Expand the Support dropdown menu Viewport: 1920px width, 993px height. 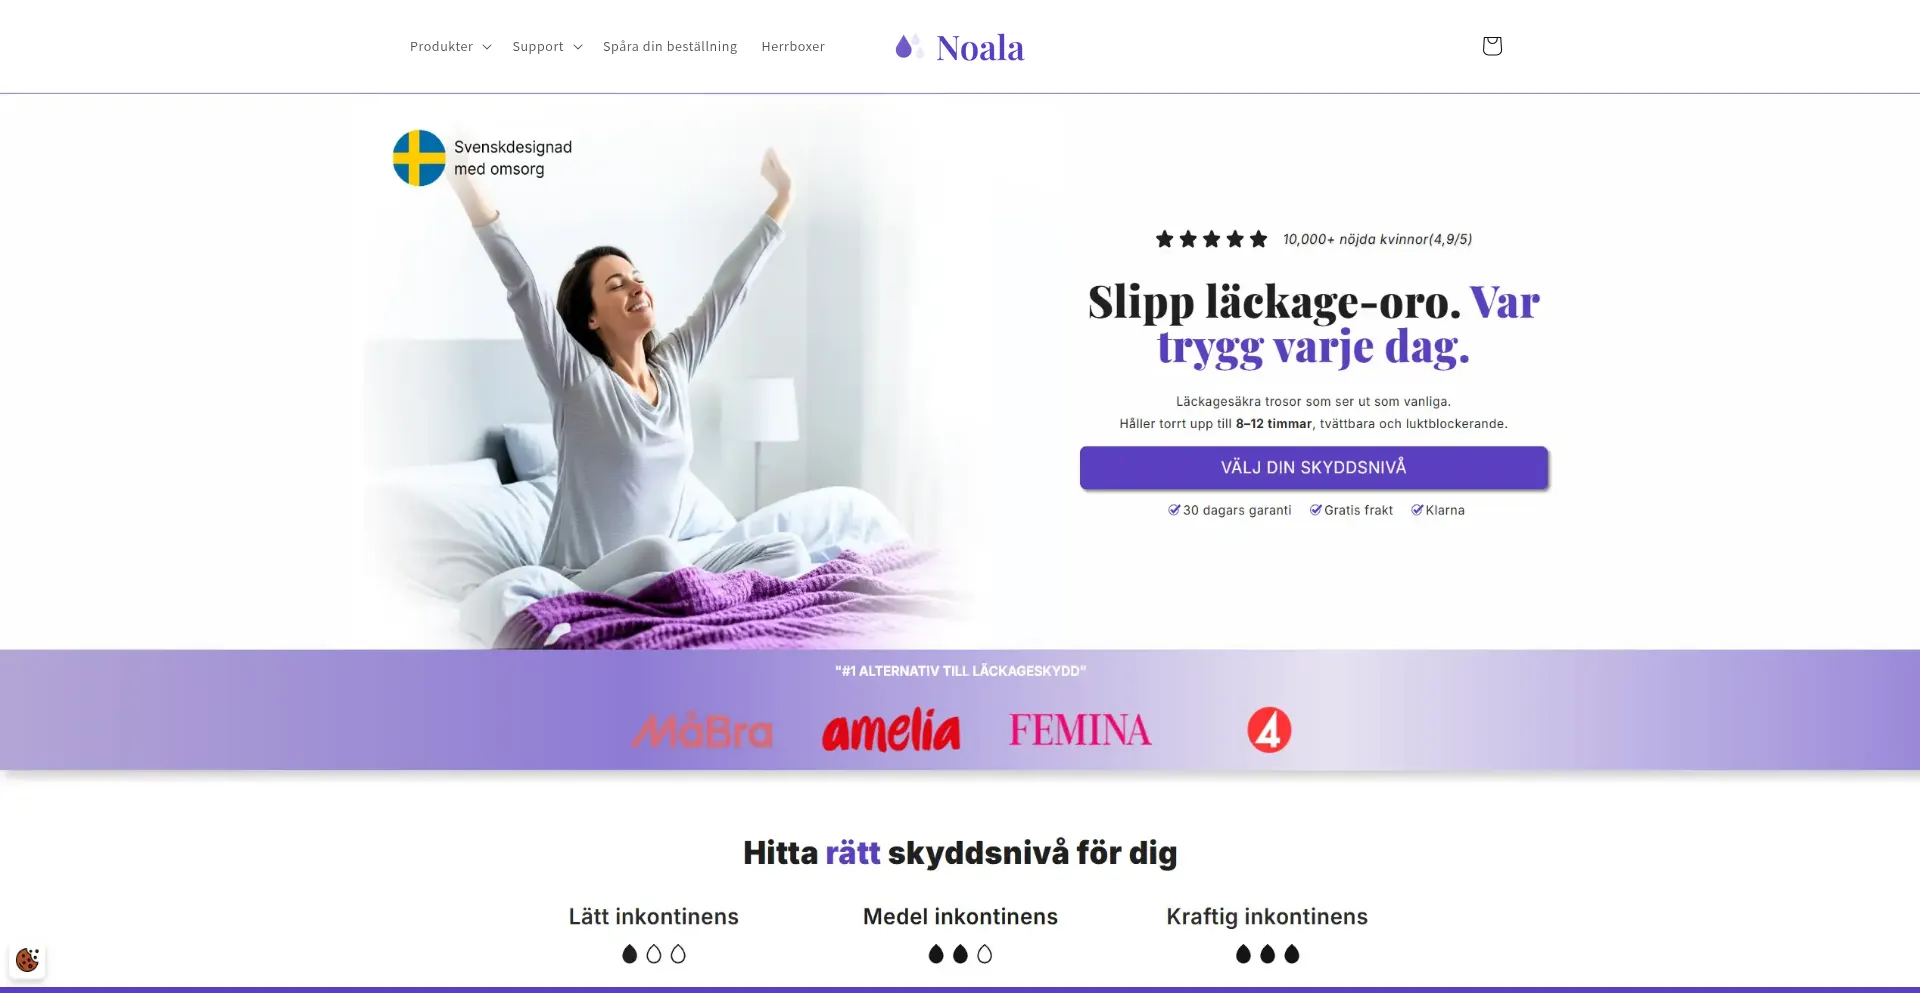[547, 47]
